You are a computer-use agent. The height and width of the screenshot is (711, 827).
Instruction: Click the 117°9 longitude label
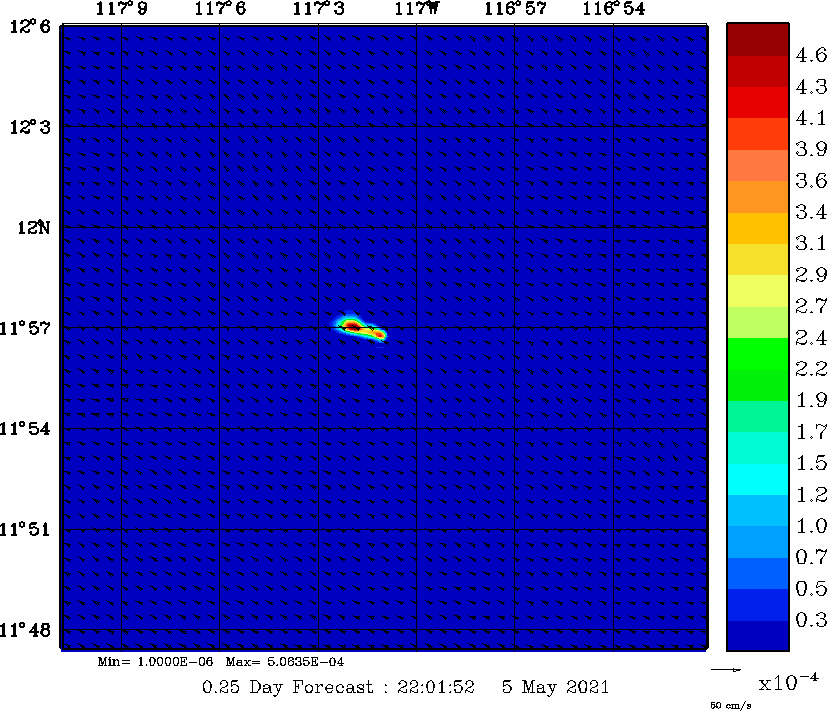click(x=121, y=8)
